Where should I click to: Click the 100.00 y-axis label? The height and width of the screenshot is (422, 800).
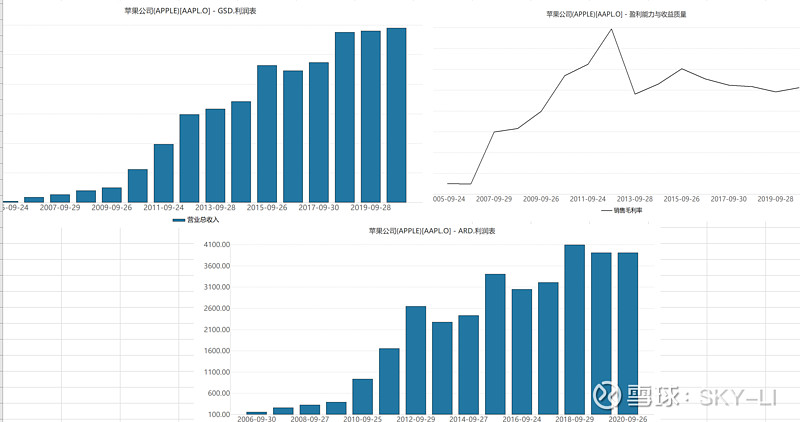219,414
